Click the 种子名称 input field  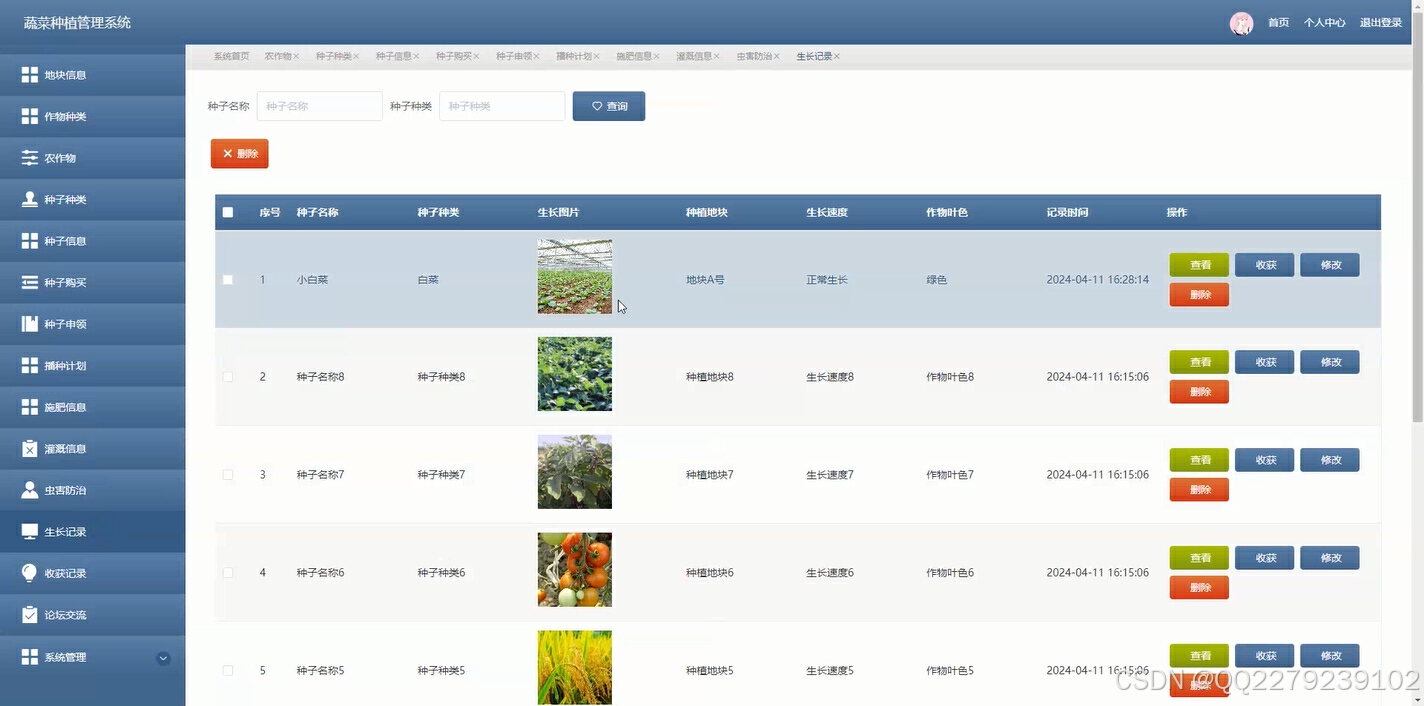[x=319, y=105]
